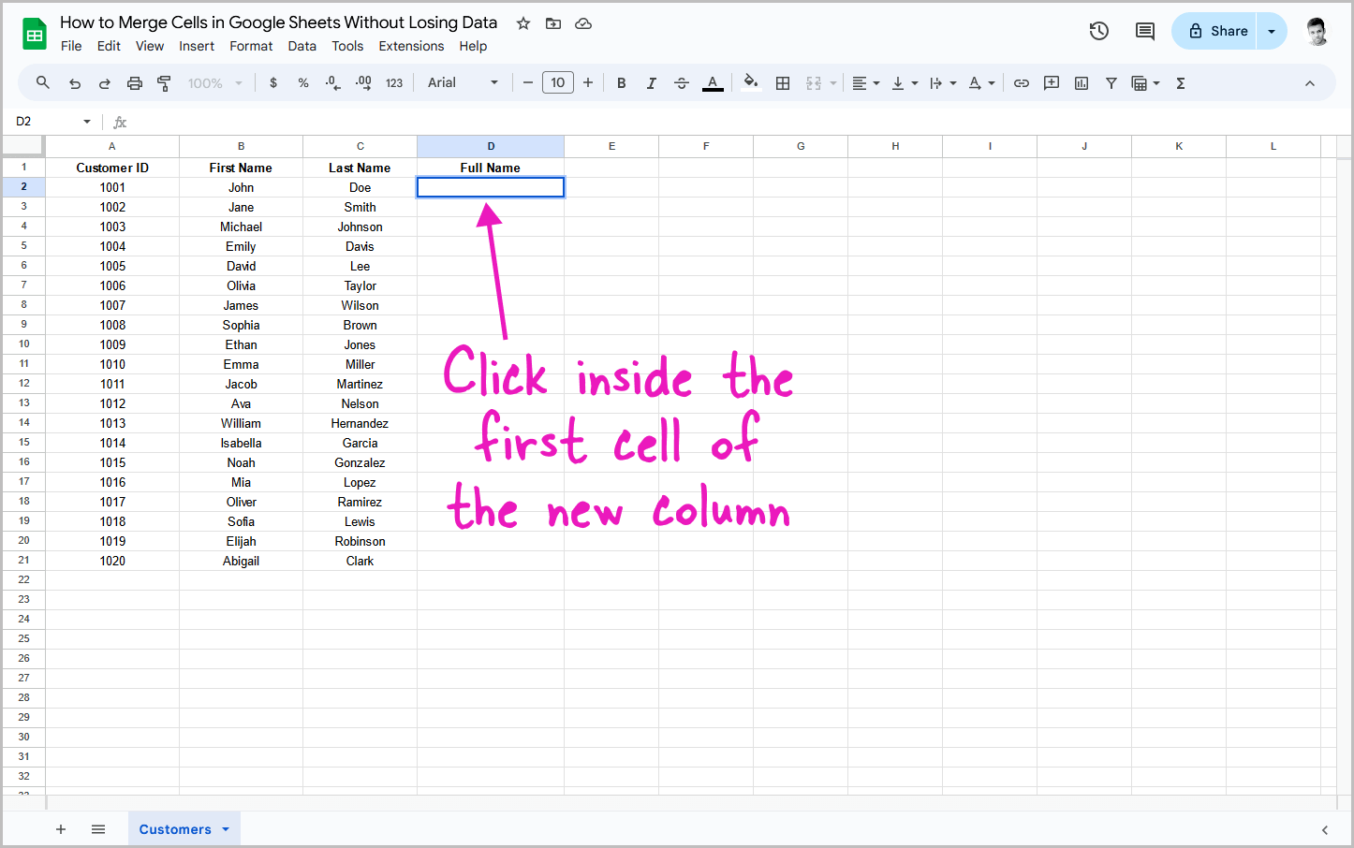The width and height of the screenshot is (1354, 848).
Task: Click the Functions sigma icon
Action: pyautogui.click(x=1180, y=83)
